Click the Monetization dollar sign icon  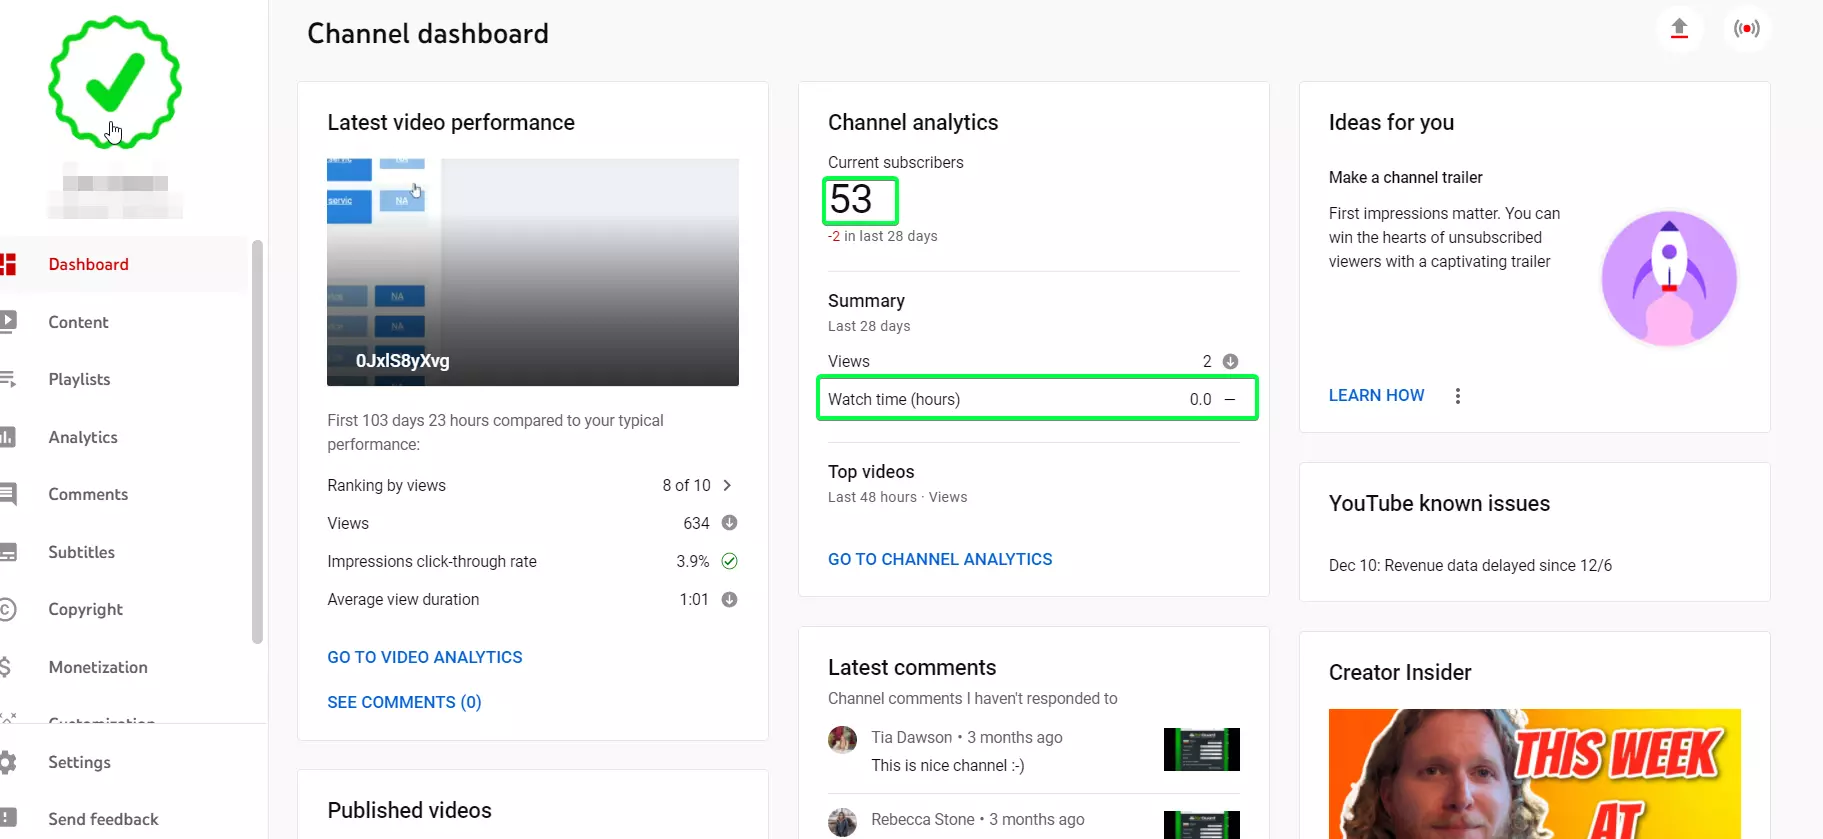pyautogui.click(x=6, y=667)
